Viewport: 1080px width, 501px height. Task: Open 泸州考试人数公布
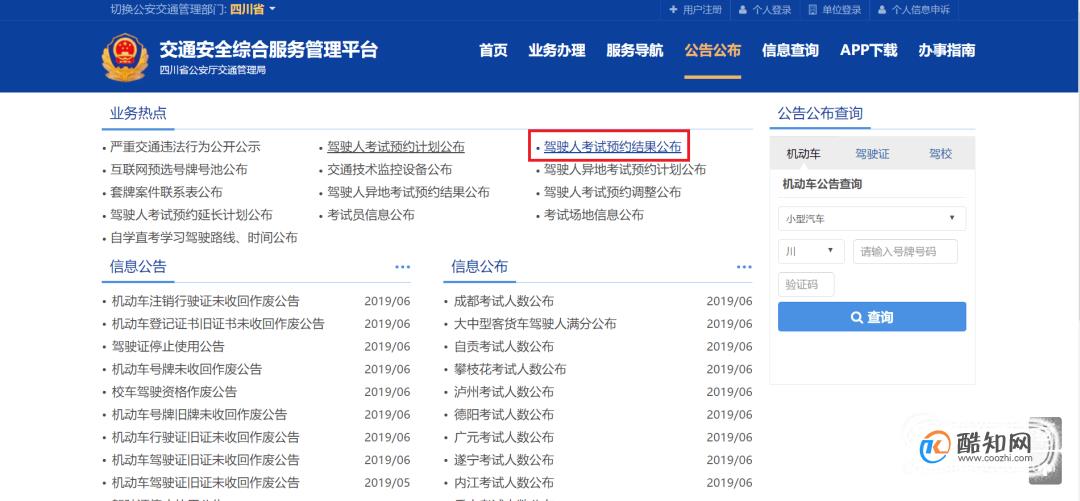[503, 392]
